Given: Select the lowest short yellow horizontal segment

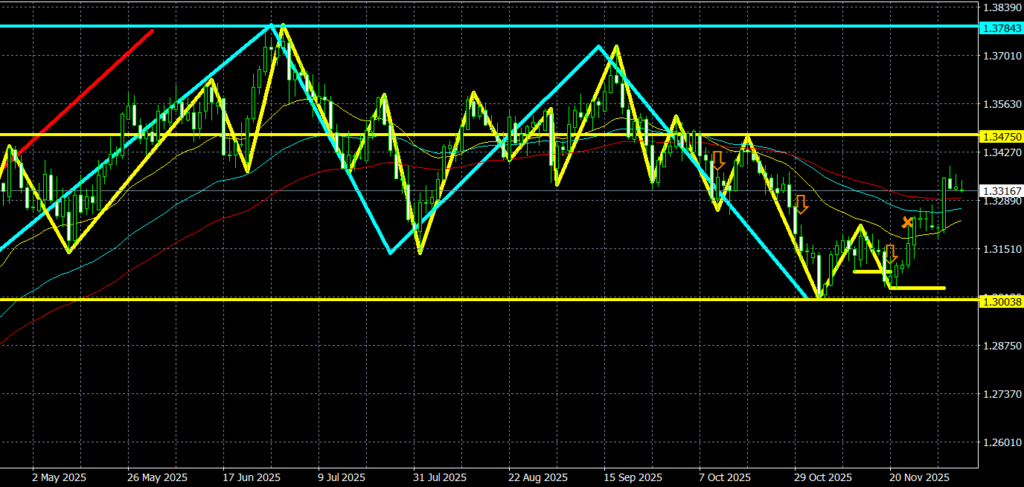Looking at the screenshot, I should pyautogui.click(x=917, y=288).
